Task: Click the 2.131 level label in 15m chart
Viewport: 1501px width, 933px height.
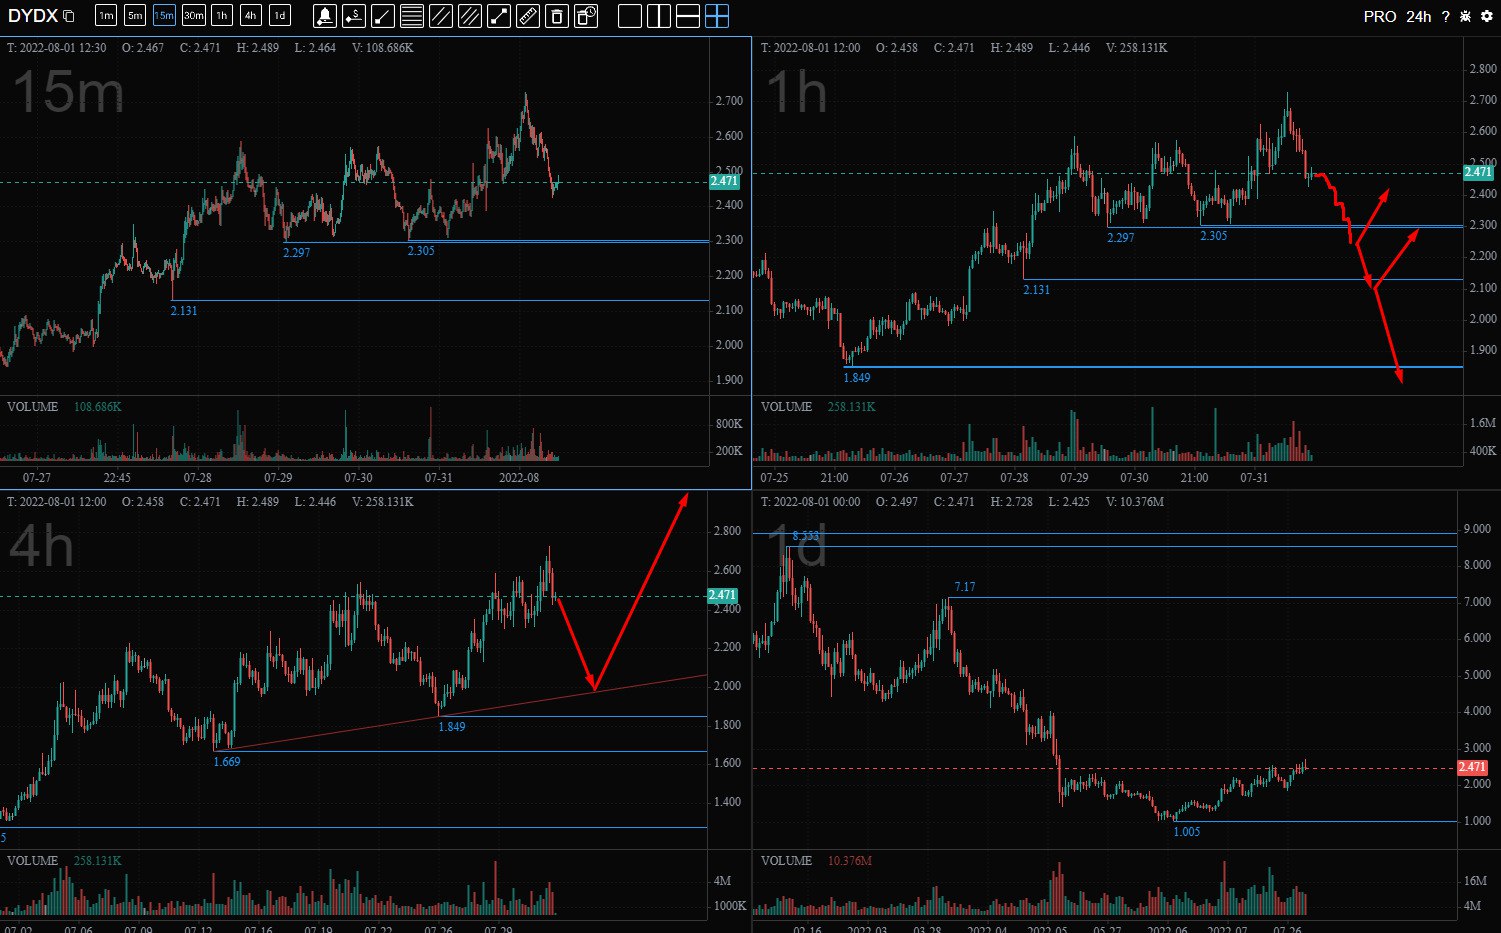Action: (184, 311)
